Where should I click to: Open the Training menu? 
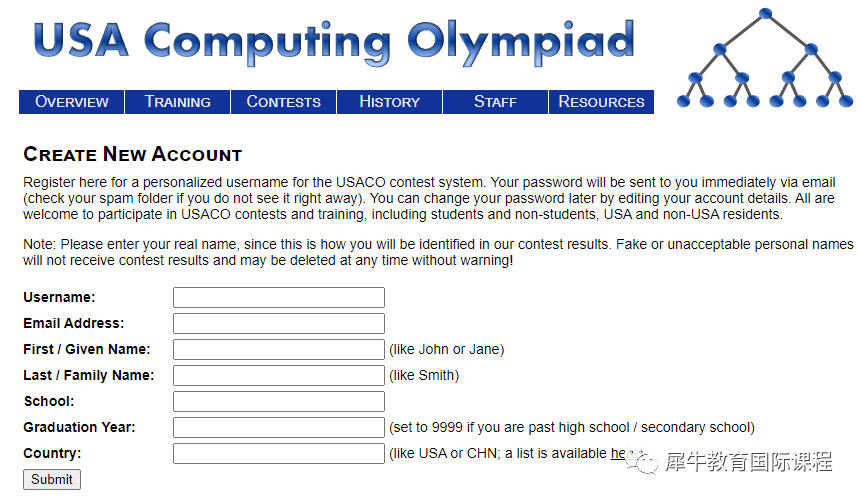pyautogui.click(x=178, y=102)
